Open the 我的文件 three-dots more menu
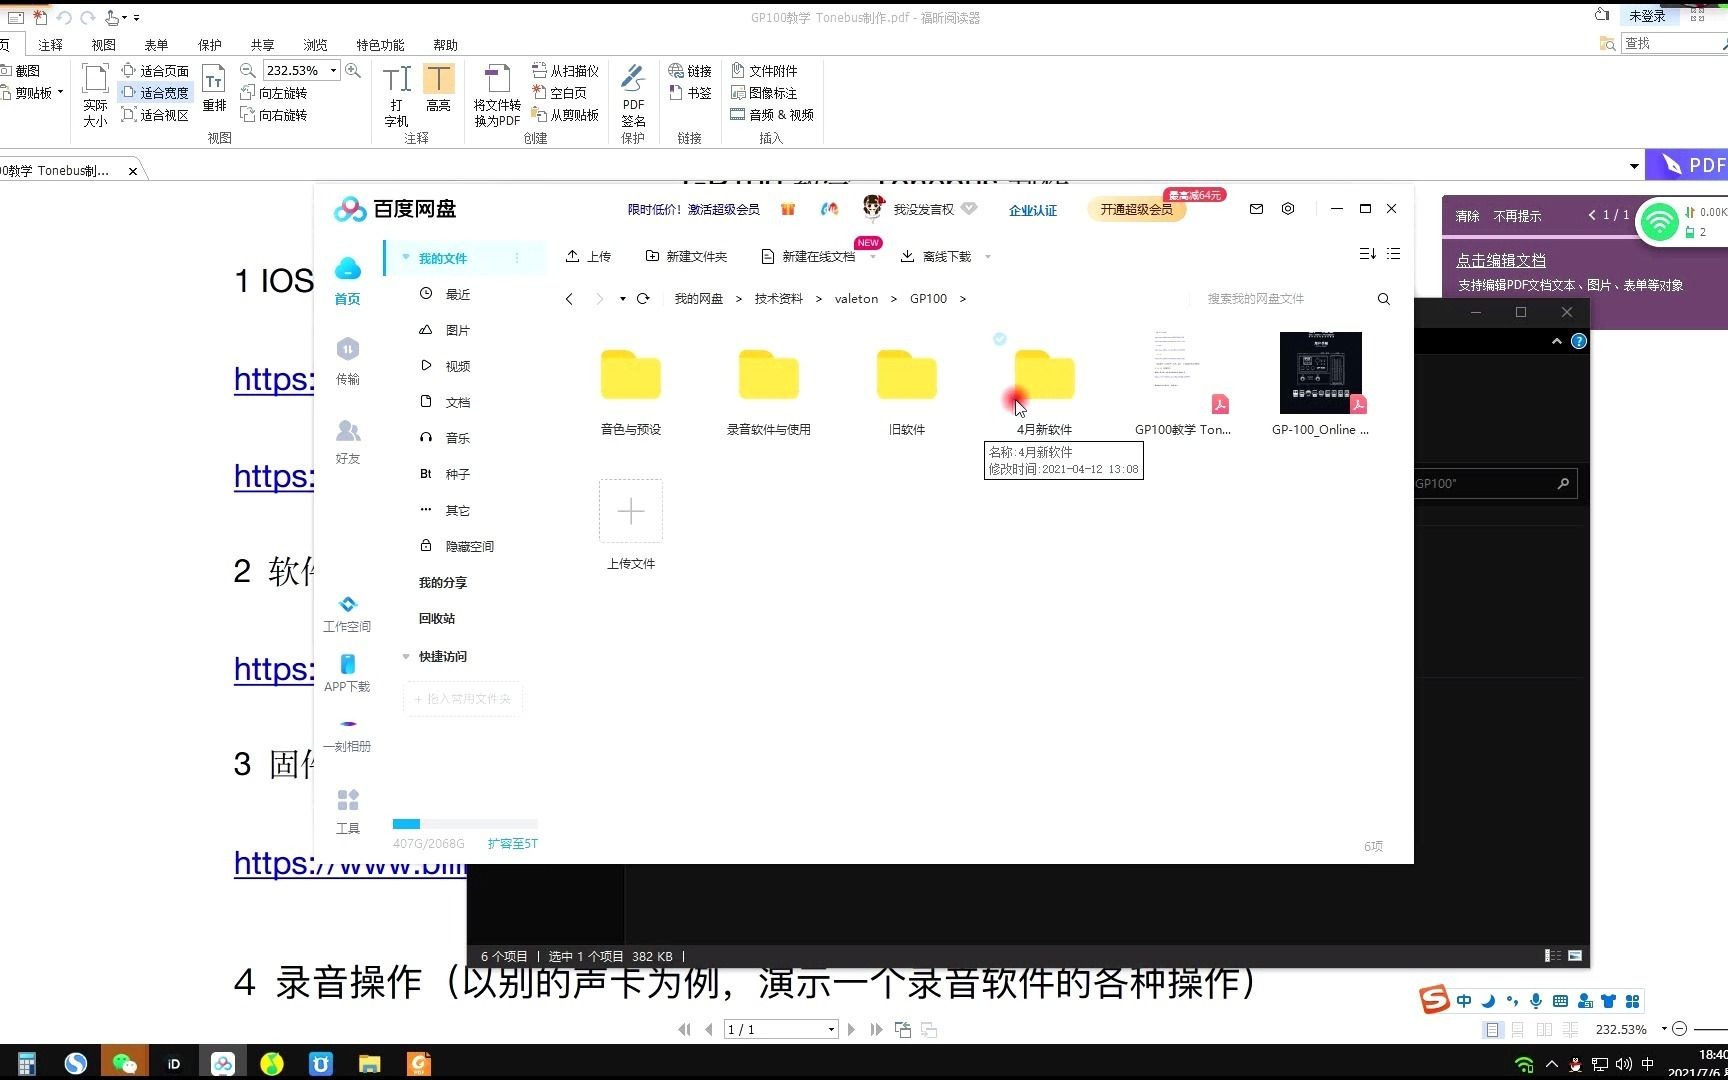Screen dimensions: 1728x1080 click(517, 258)
